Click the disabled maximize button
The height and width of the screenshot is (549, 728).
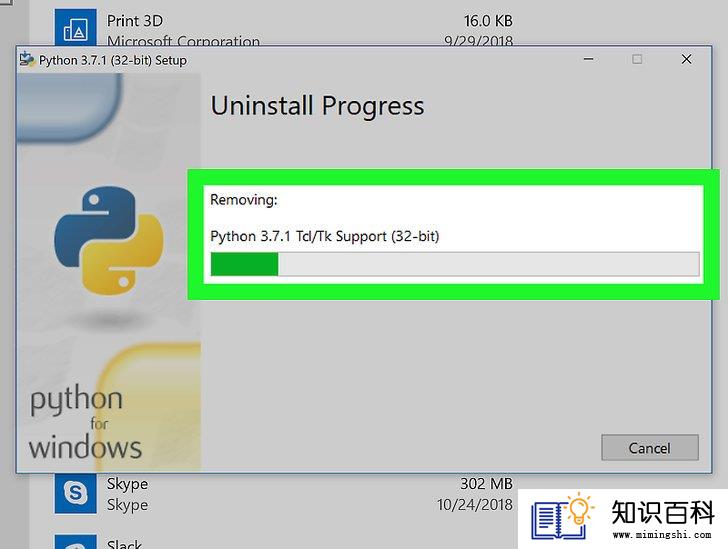point(637,59)
